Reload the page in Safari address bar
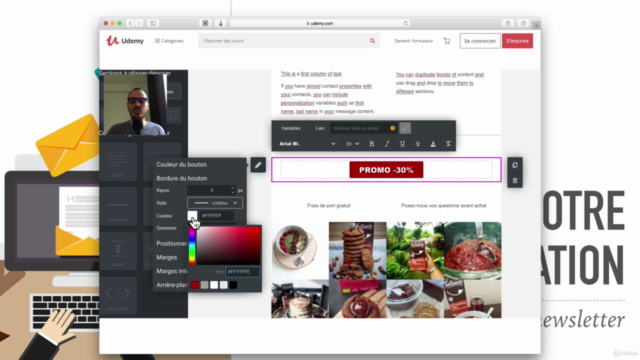 [x=406, y=23]
